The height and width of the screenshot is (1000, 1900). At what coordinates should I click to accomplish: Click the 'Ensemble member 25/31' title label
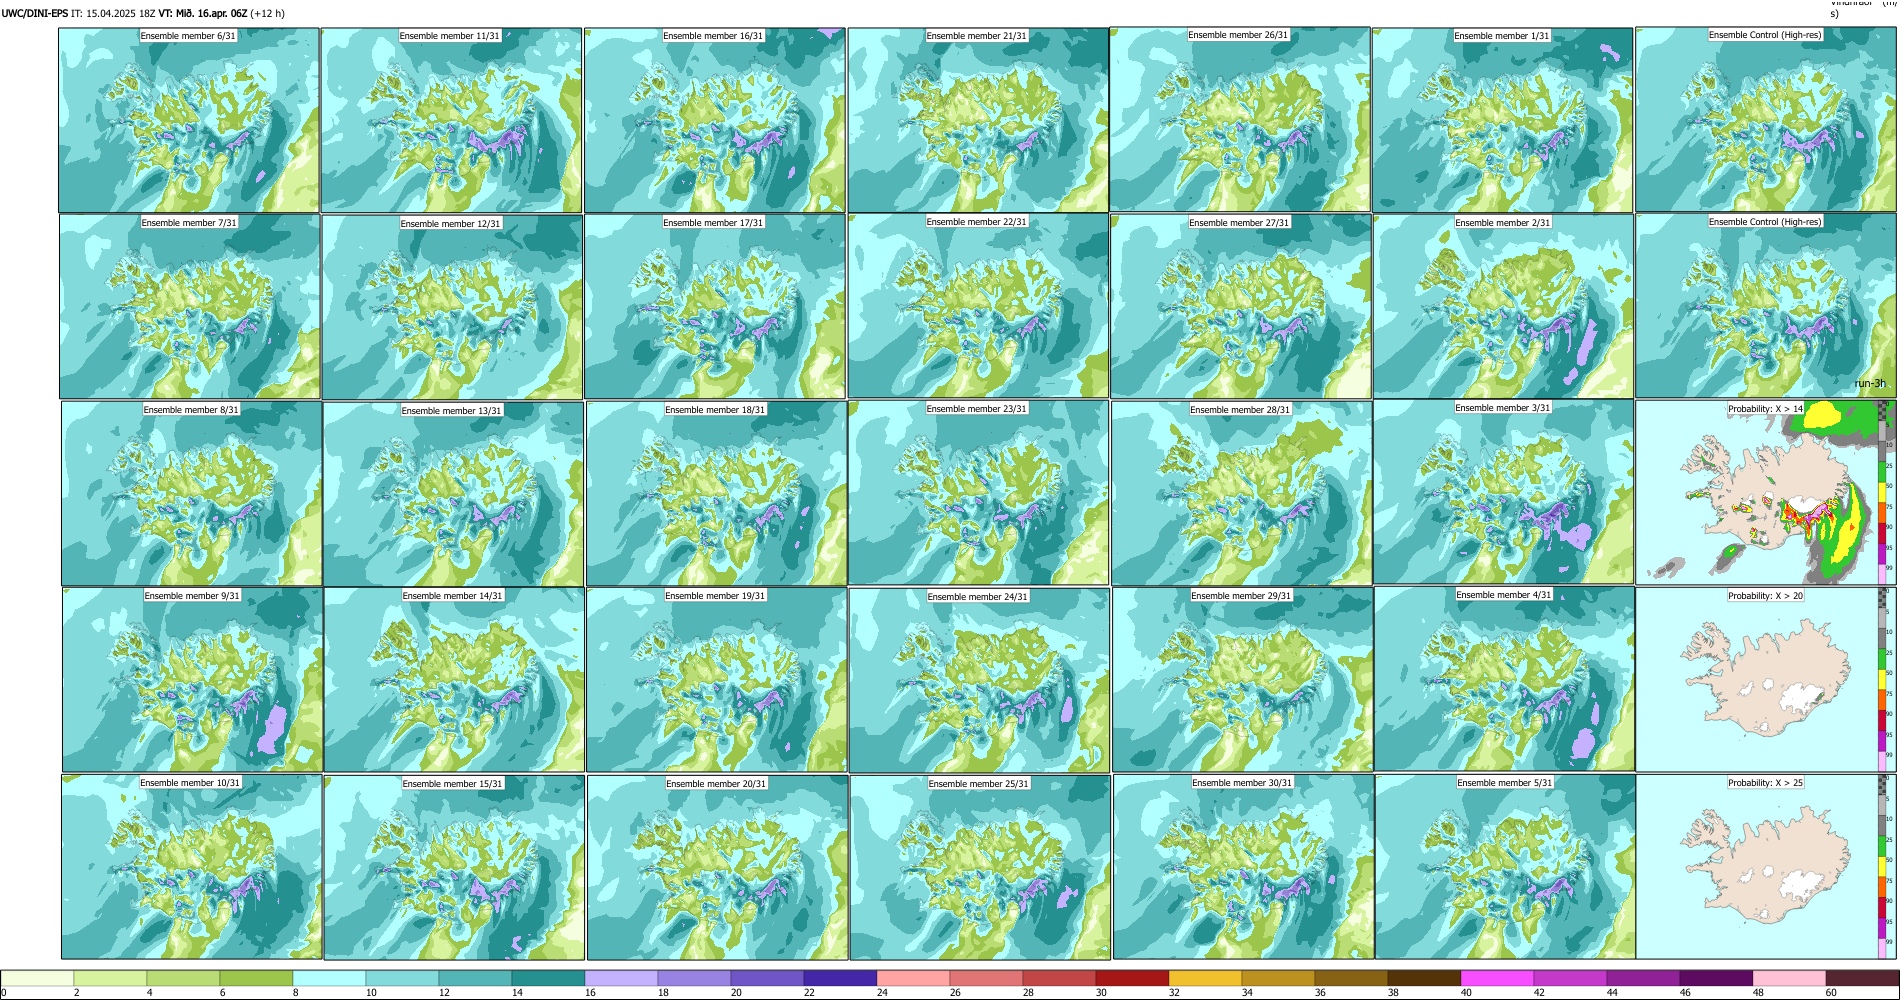(978, 784)
